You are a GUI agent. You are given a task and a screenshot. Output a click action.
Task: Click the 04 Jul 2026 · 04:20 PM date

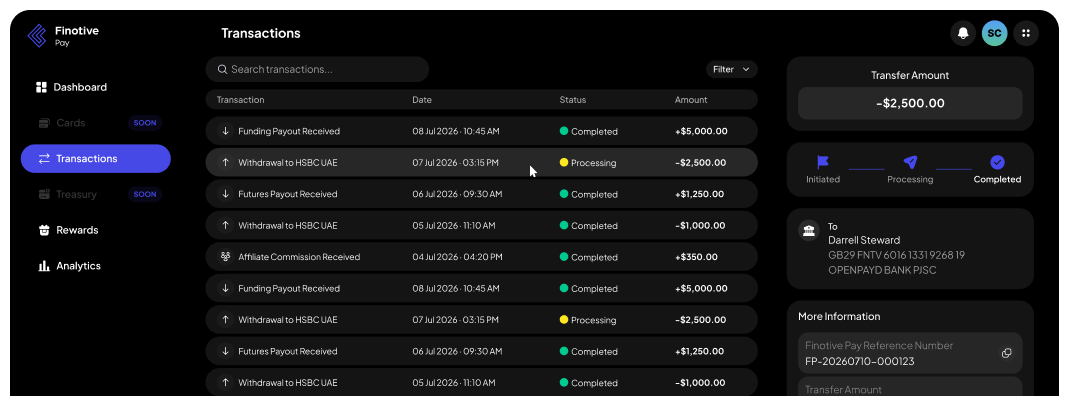tap(457, 257)
